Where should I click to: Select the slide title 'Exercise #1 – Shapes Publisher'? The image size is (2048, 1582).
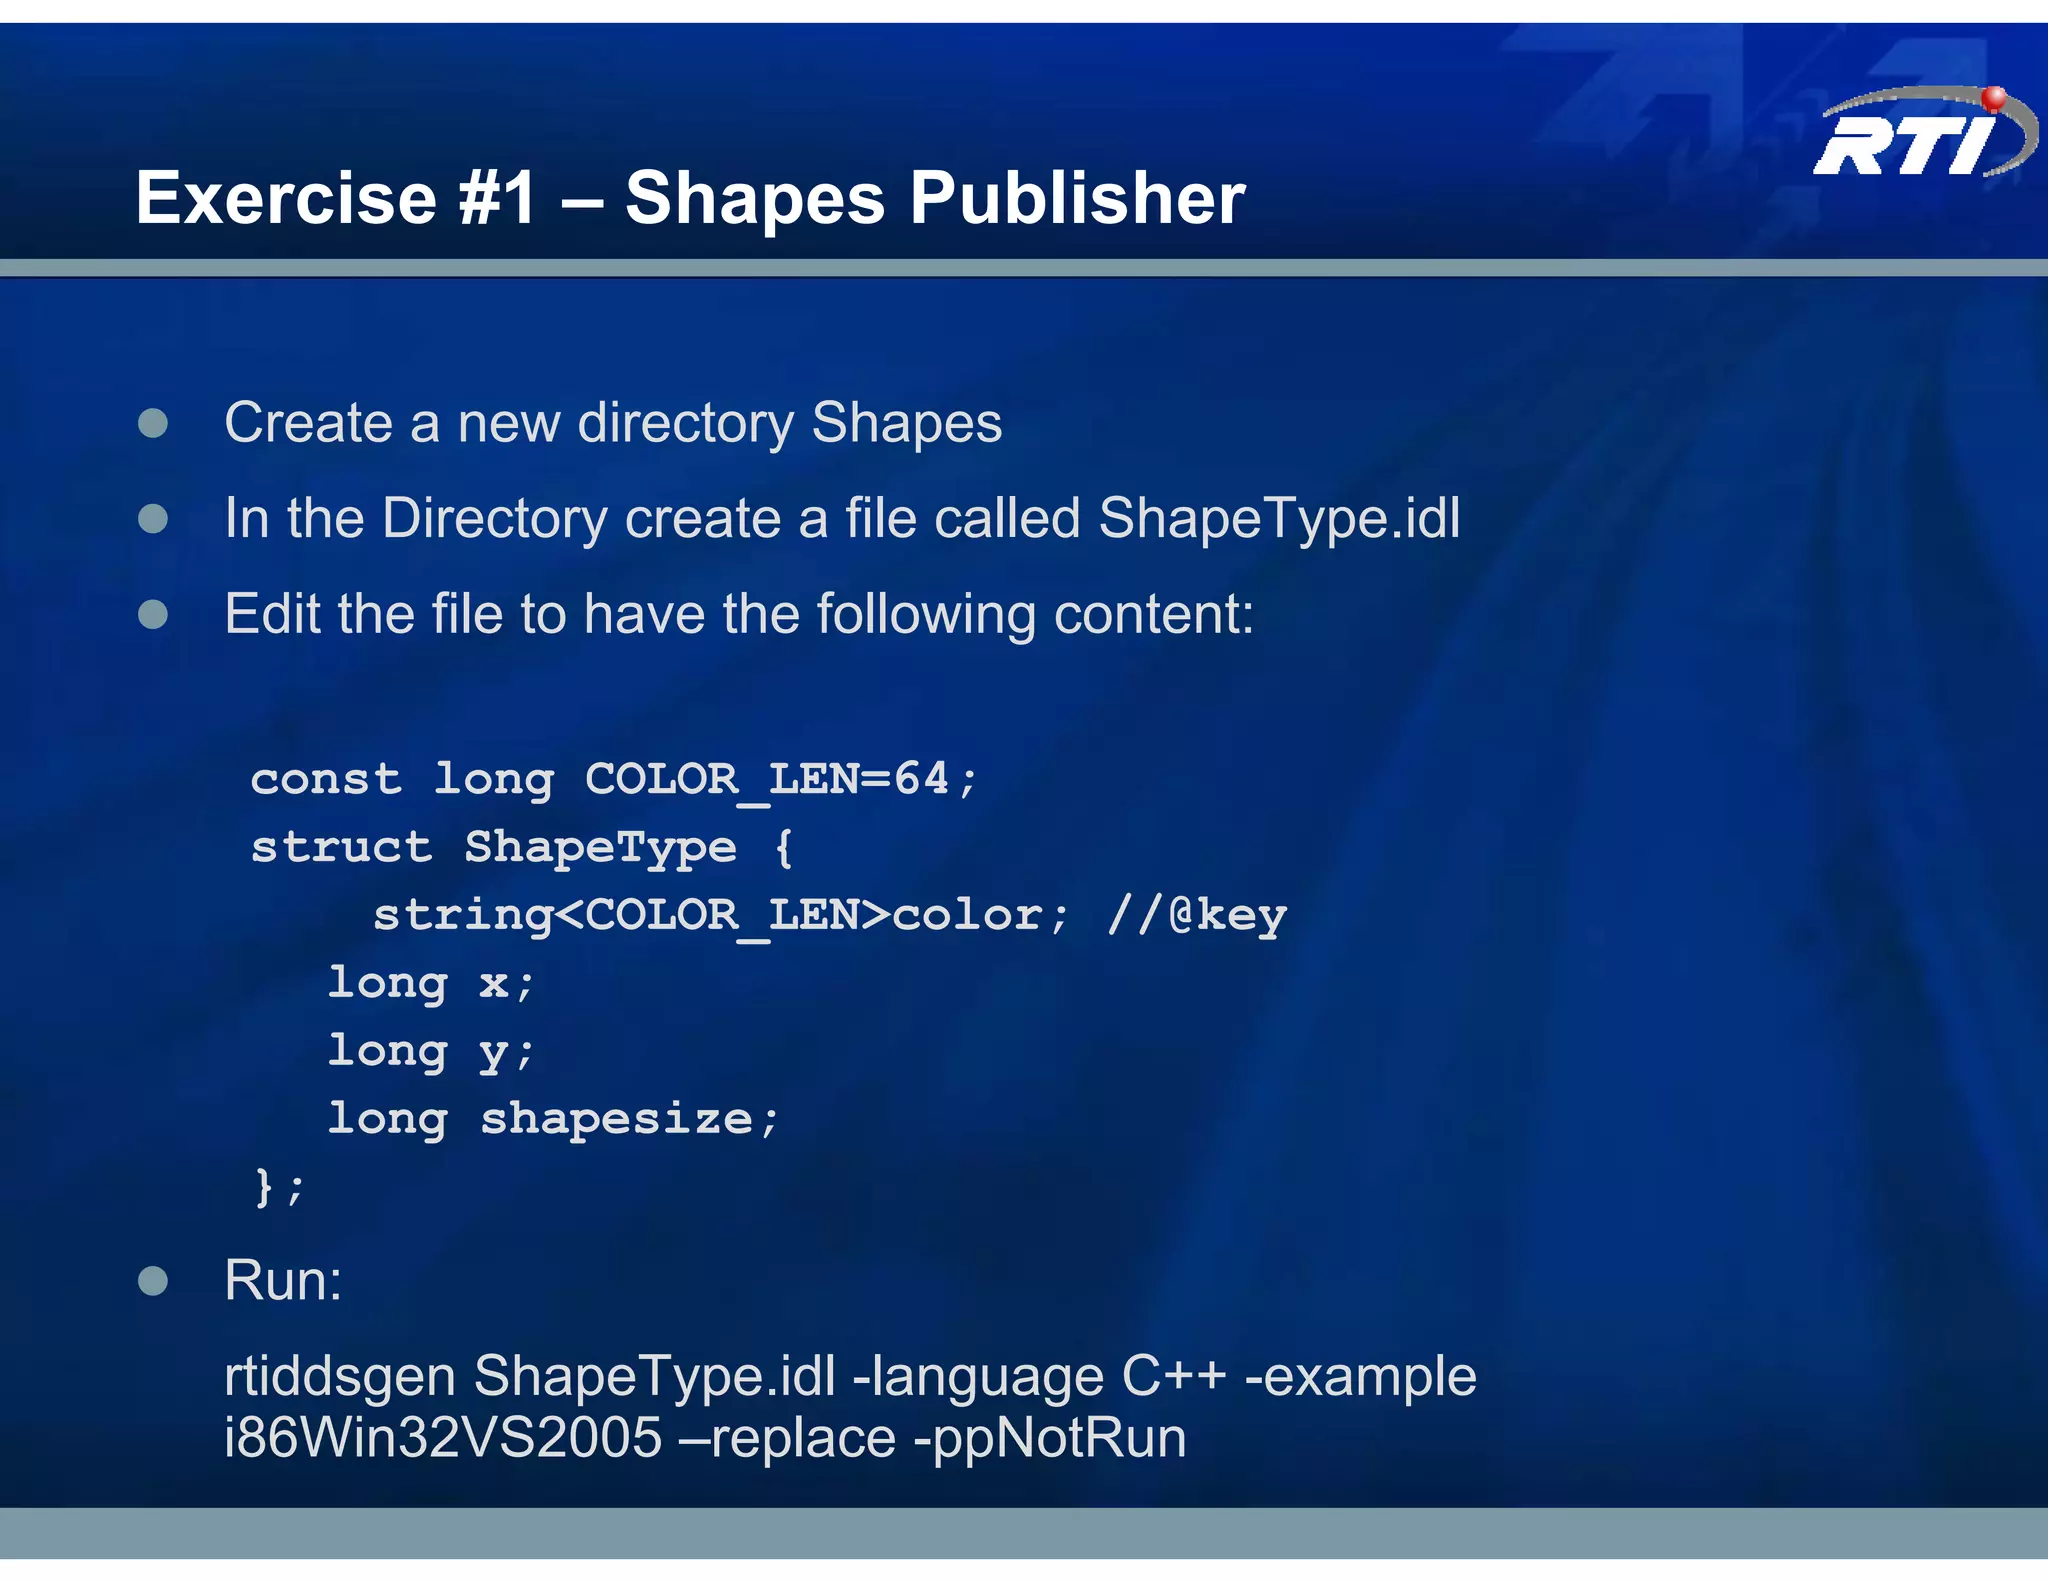point(690,198)
